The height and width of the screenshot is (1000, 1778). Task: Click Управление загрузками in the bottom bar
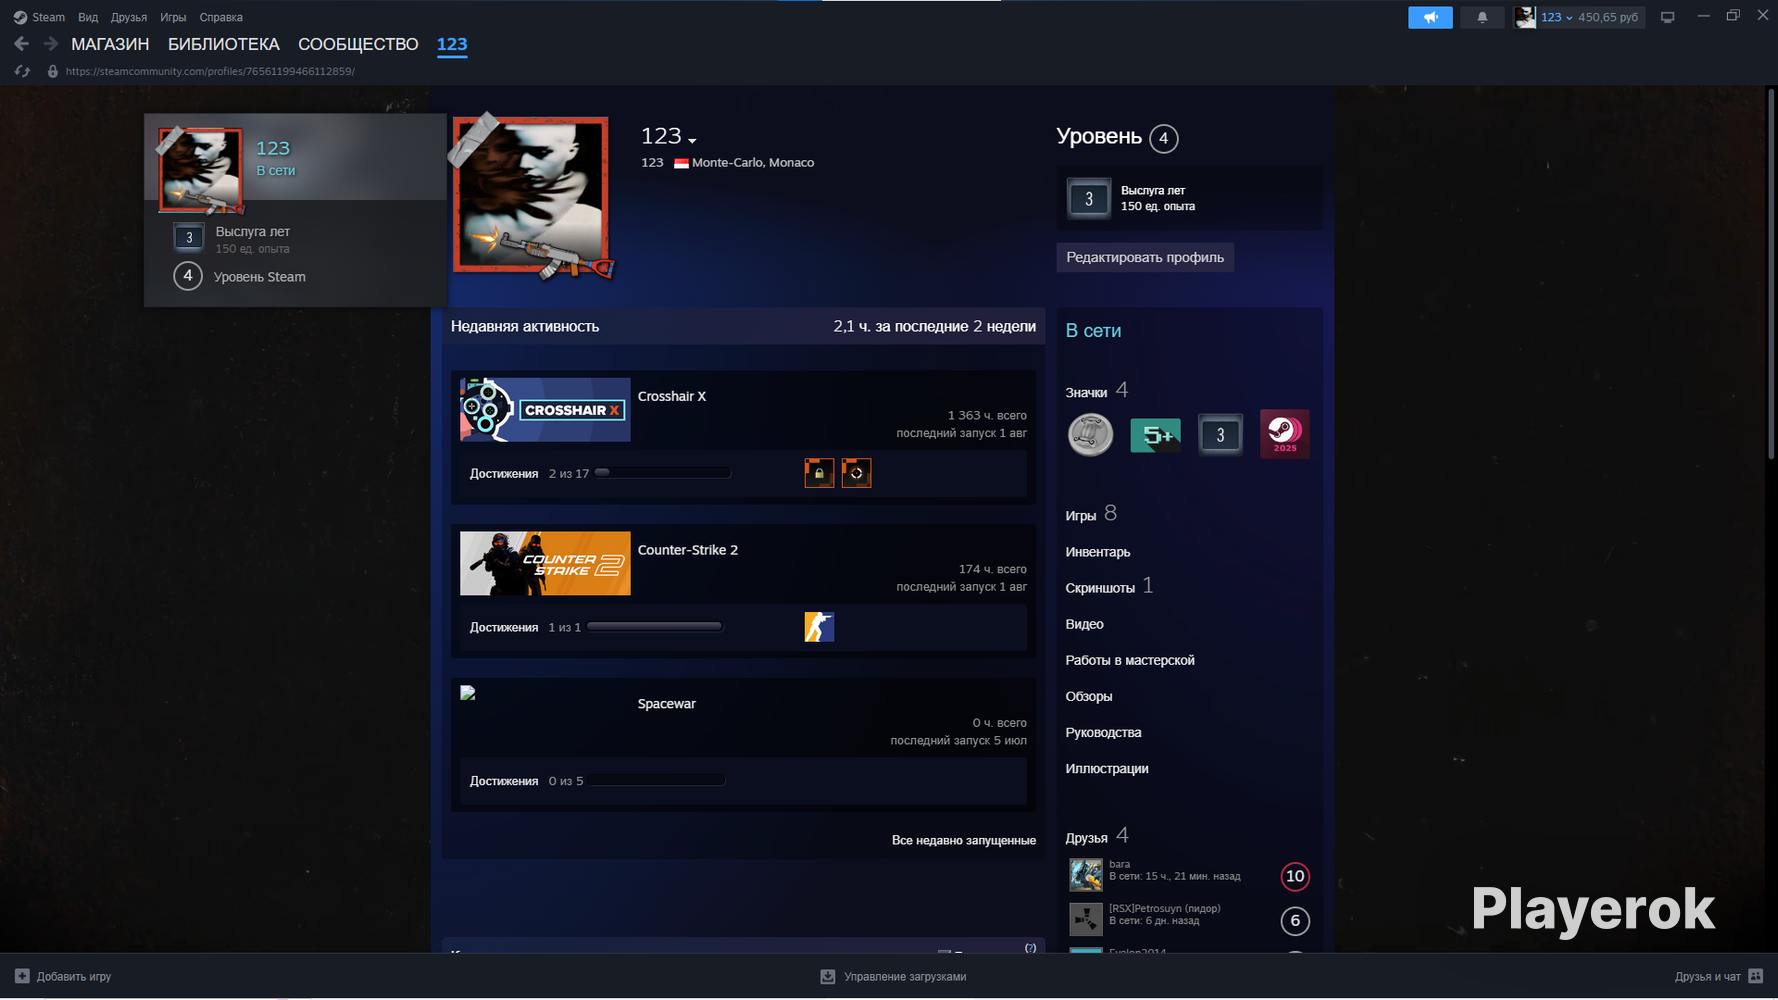[905, 977]
